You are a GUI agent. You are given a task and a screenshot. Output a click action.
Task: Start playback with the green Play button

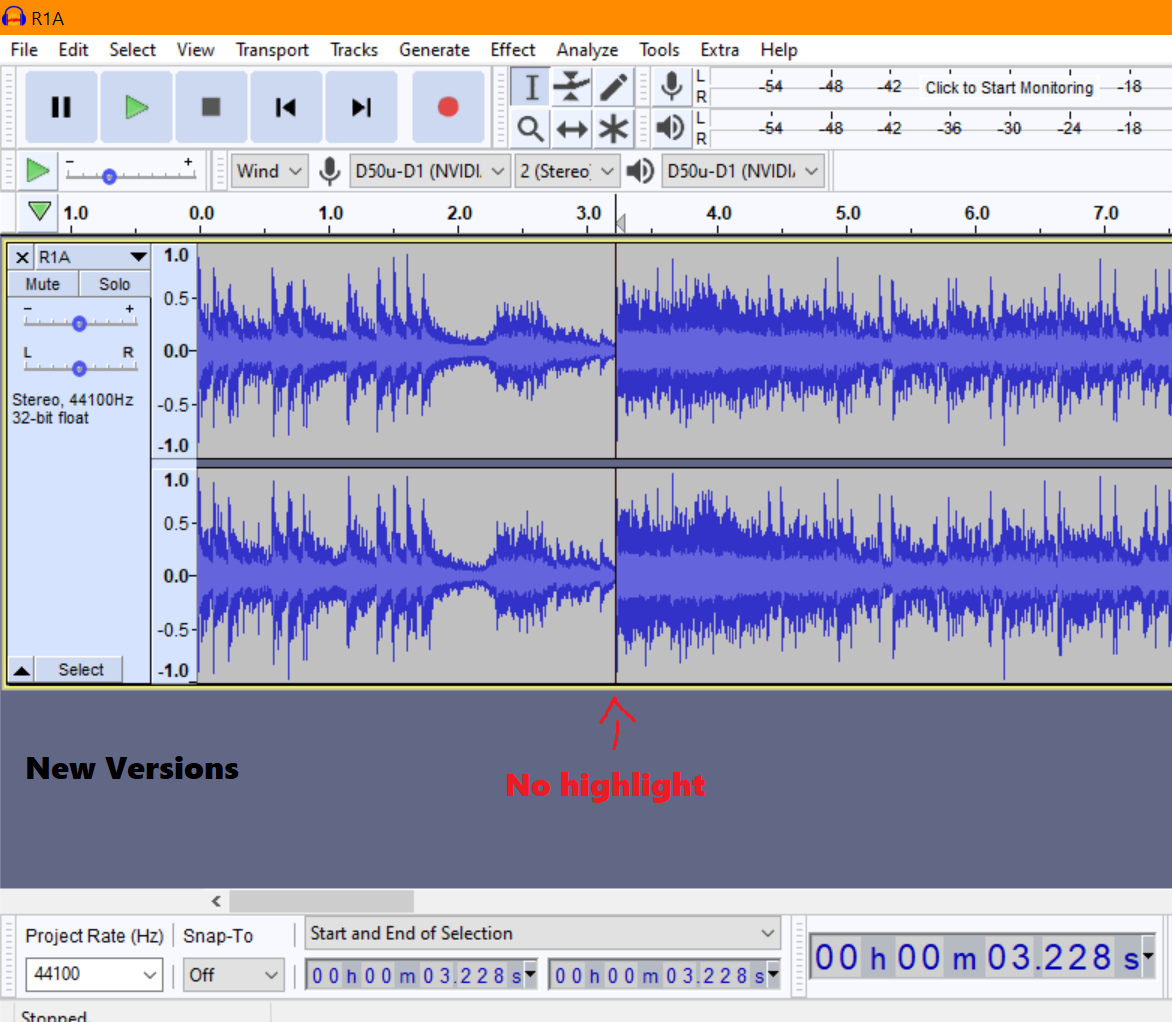tap(136, 107)
